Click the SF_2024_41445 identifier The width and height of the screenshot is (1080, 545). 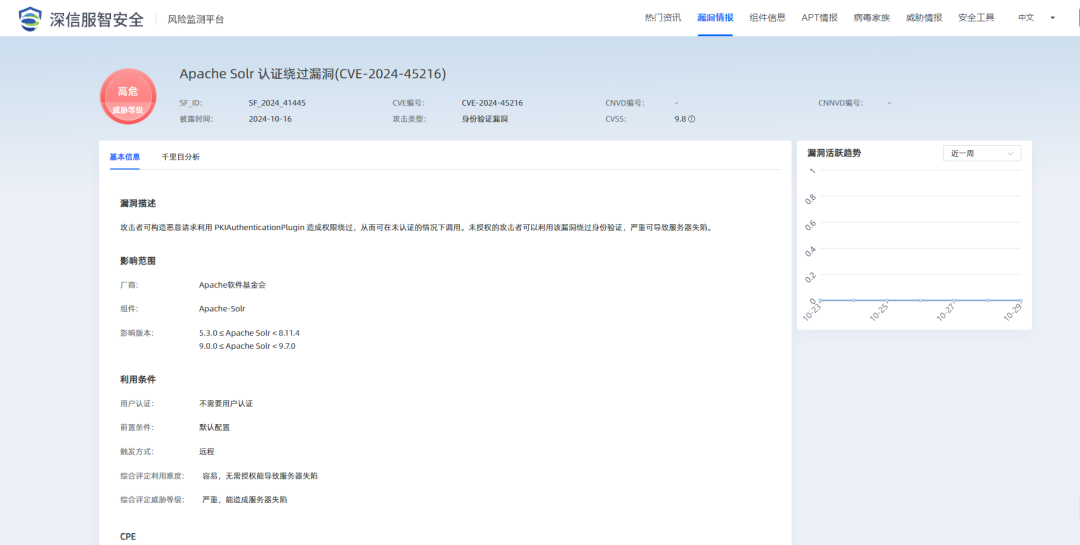tap(277, 103)
